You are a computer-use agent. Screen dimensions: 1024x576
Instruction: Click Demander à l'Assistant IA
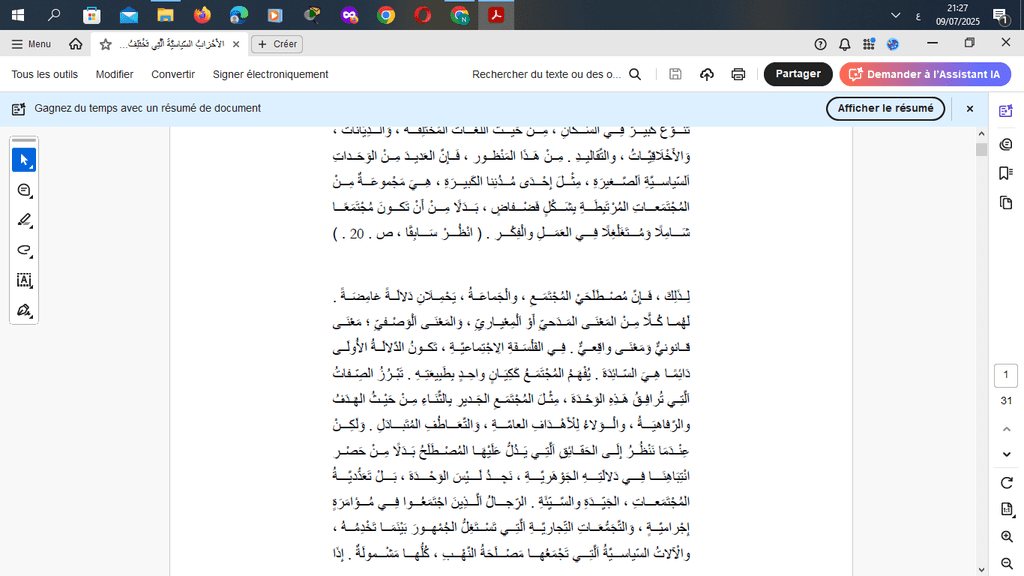925,74
